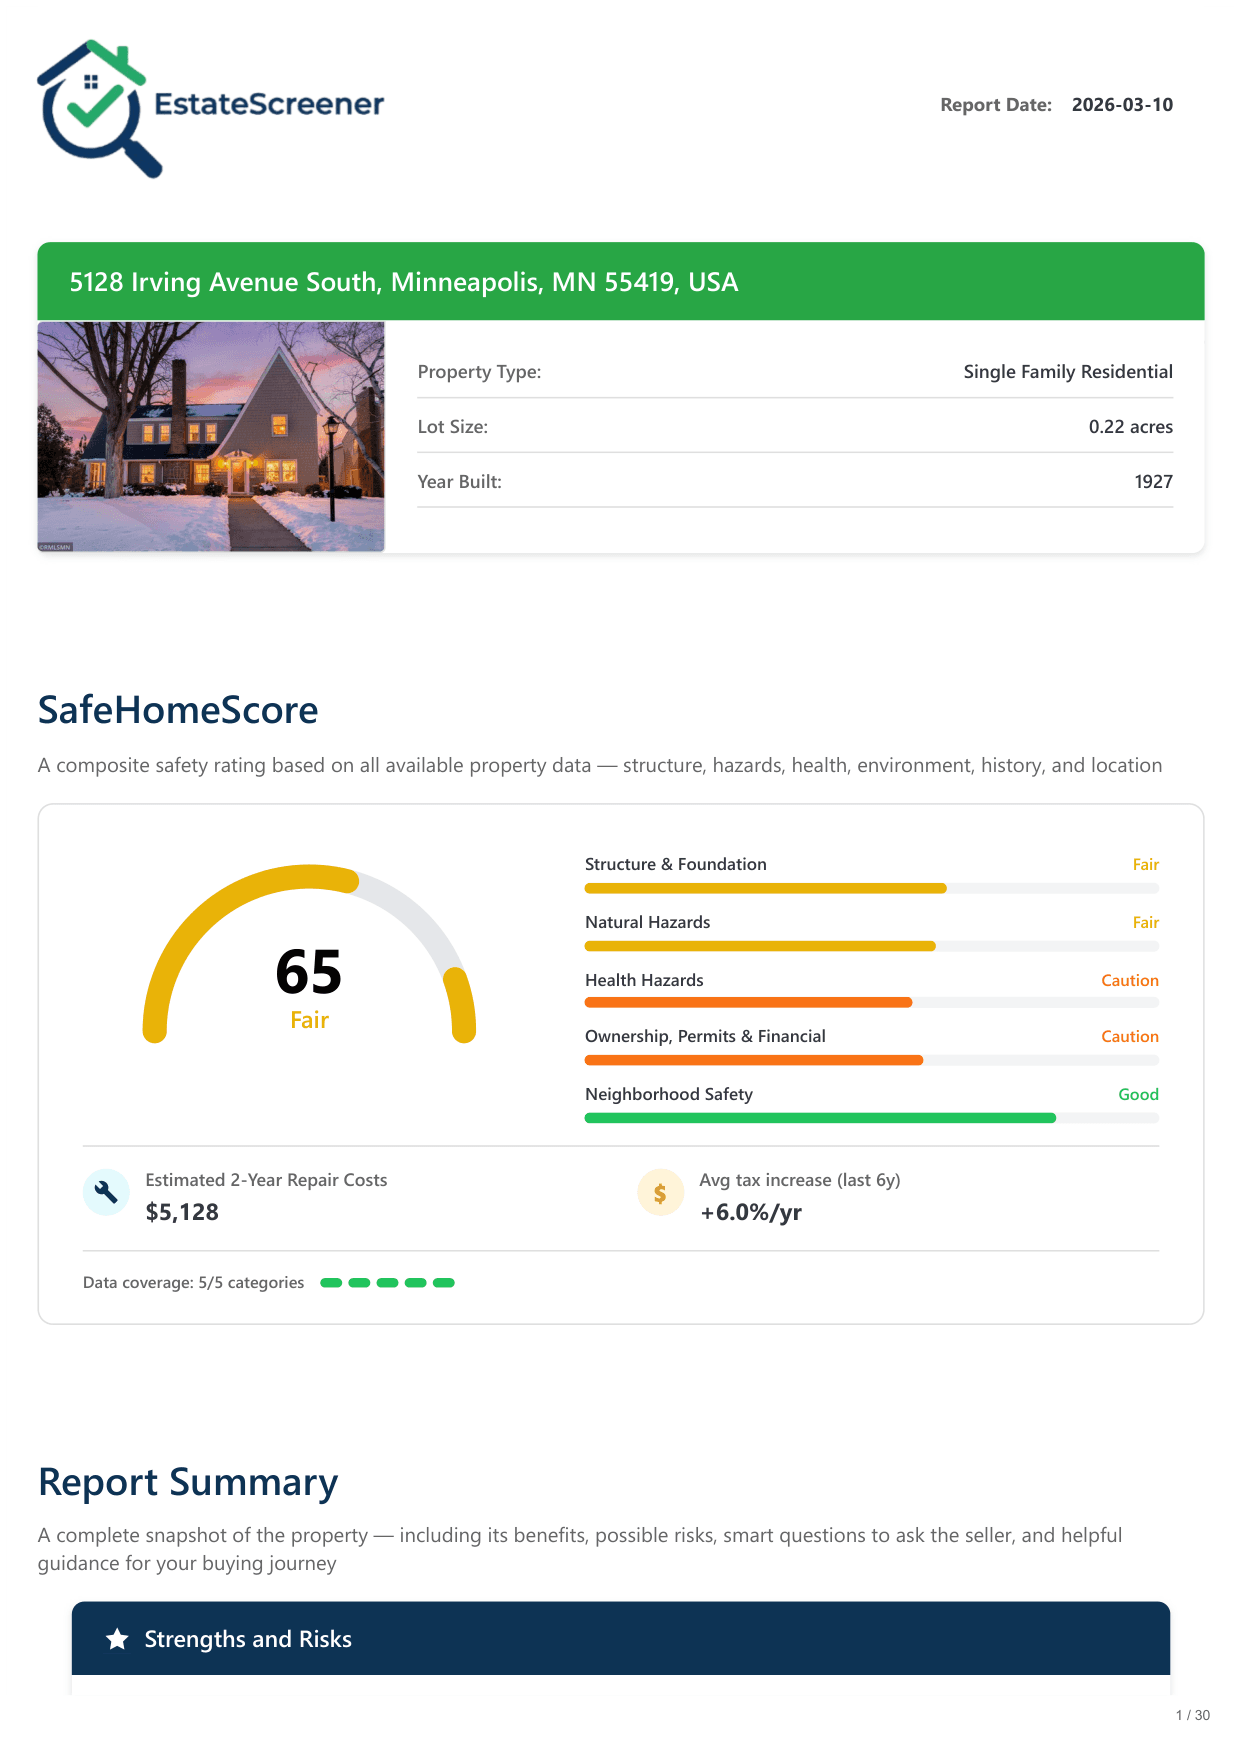1242x1754 pixels.
Task: Click Estimated 2-Year Repair Costs label
Action: point(266,1180)
